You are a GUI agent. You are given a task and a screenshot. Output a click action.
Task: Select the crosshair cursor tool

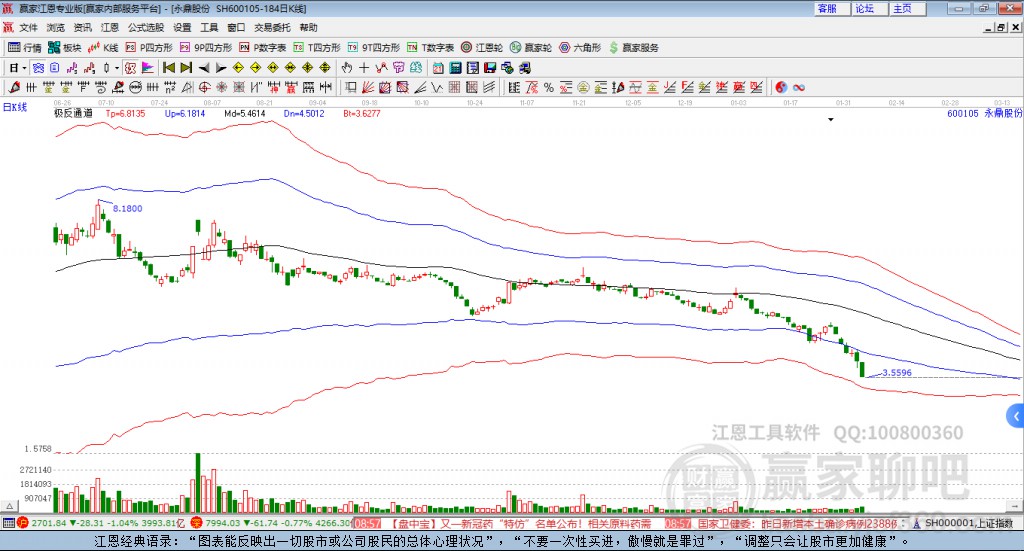click(x=364, y=68)
